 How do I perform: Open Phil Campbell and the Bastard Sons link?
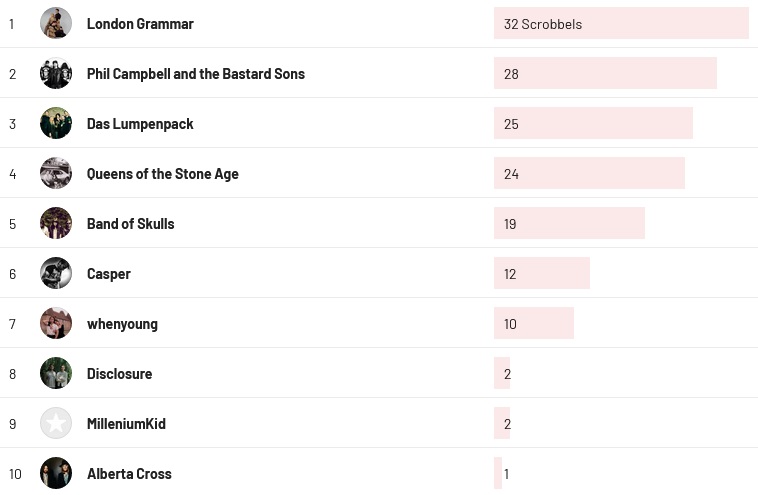click(x=196, y=74)
